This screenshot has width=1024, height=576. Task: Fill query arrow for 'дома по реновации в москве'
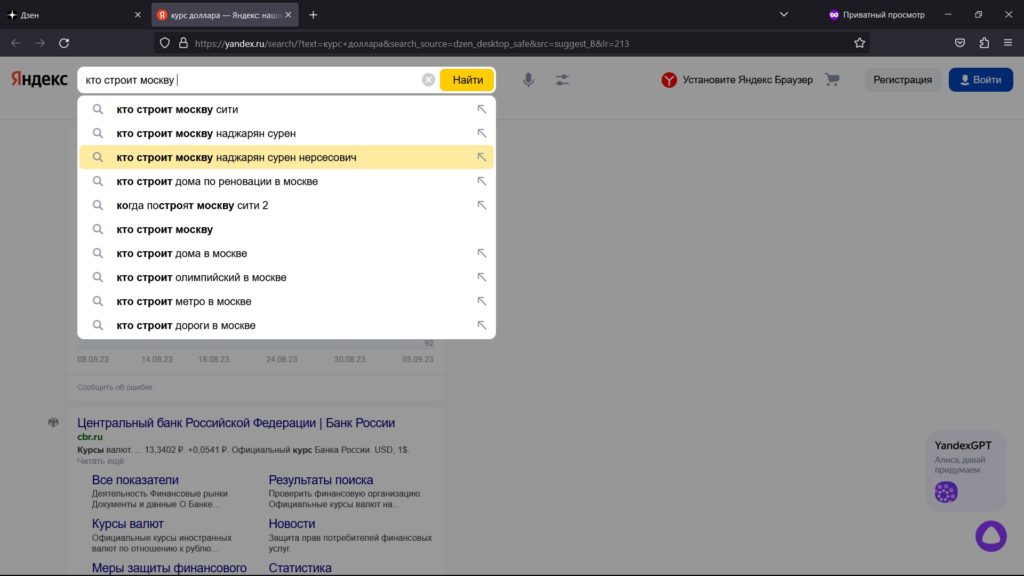click(481, 181)
